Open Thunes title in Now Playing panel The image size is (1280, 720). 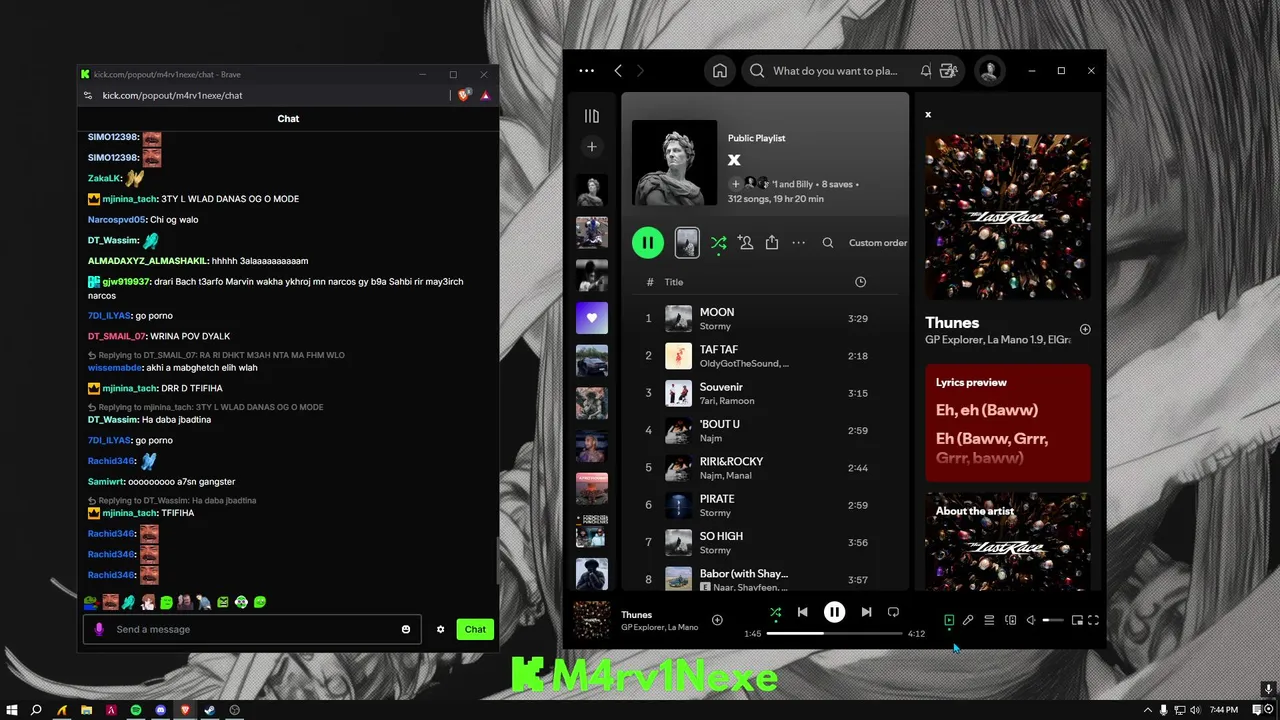[952, 322]
